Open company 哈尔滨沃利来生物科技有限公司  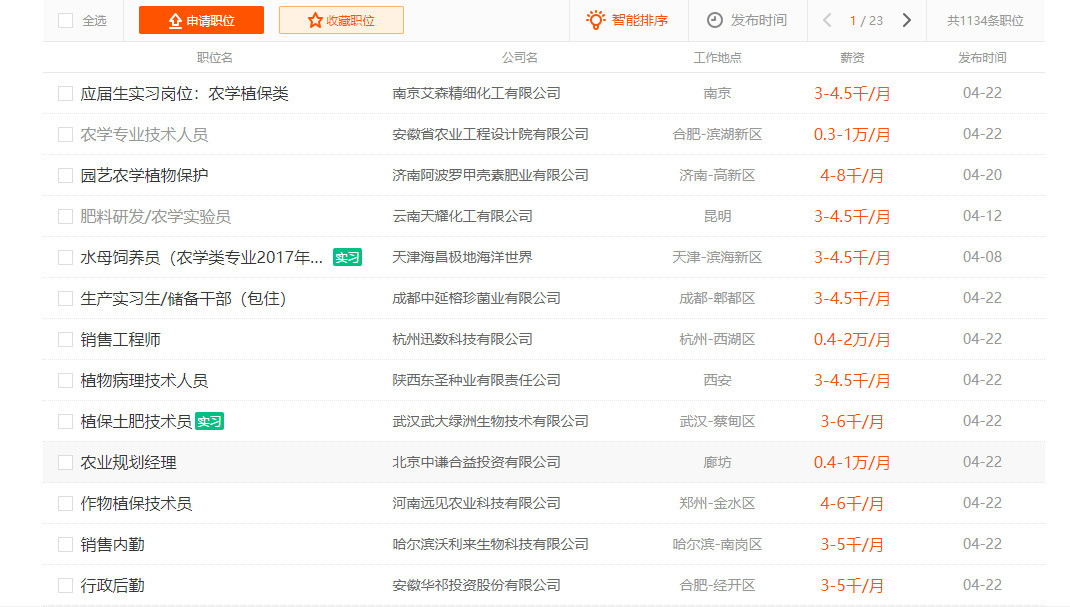(x=490, y=544)
